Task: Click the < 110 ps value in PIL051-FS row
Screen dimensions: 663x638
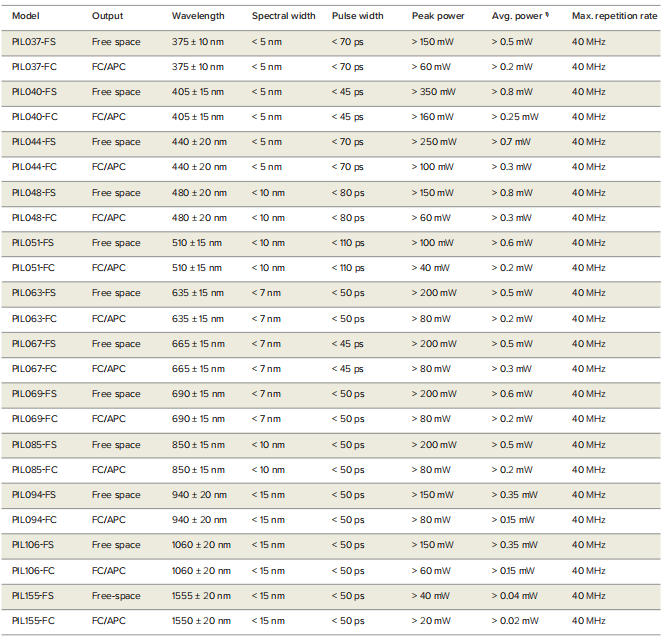Action: pyautogui.click(x=350, y=243)
